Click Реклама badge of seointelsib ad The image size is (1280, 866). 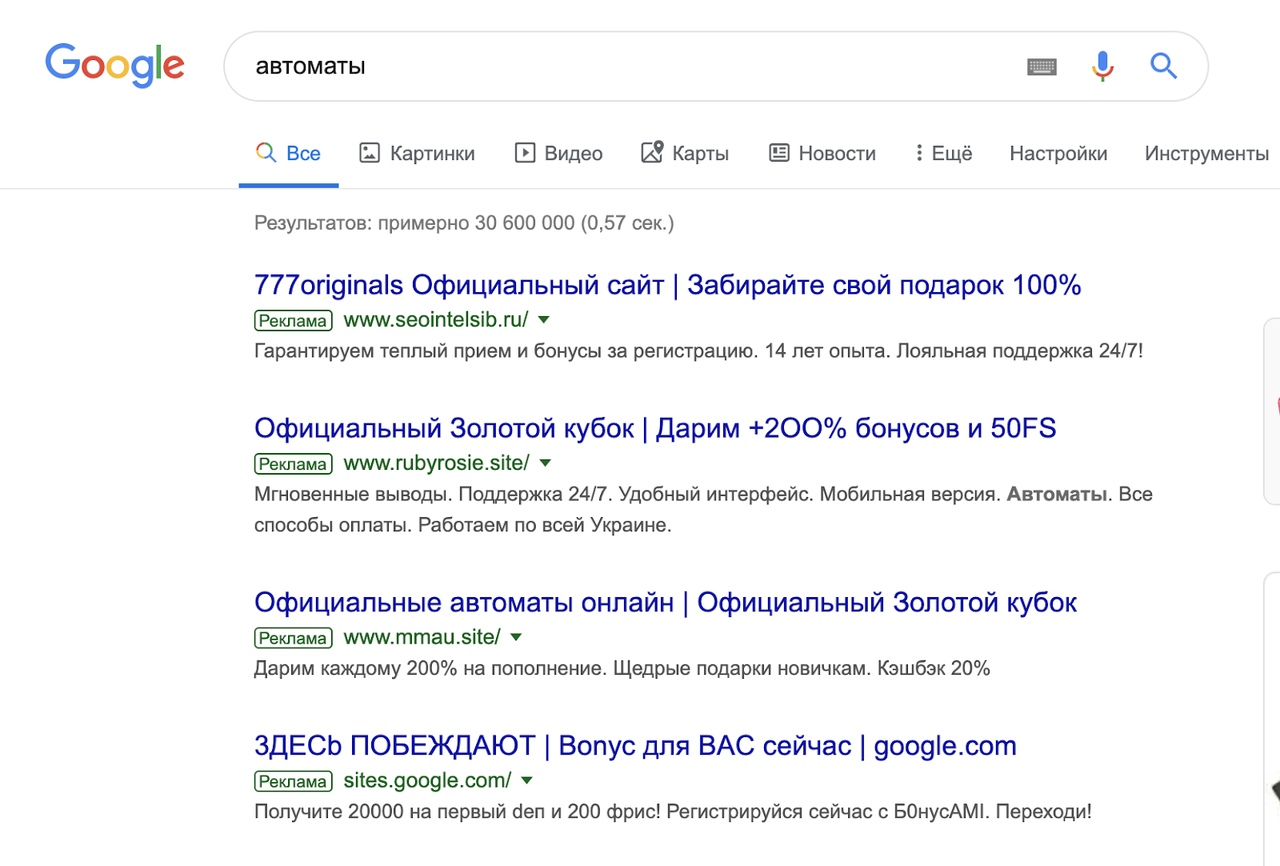(293, 320)
